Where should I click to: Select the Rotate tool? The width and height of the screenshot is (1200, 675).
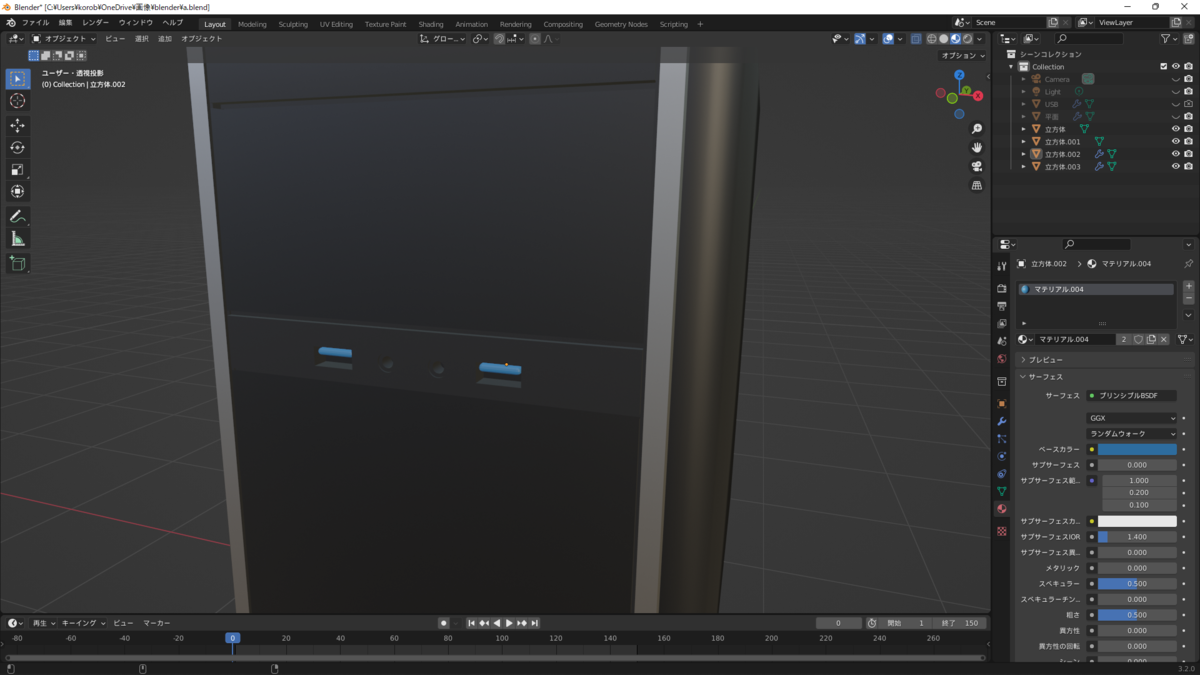point(18,148)
